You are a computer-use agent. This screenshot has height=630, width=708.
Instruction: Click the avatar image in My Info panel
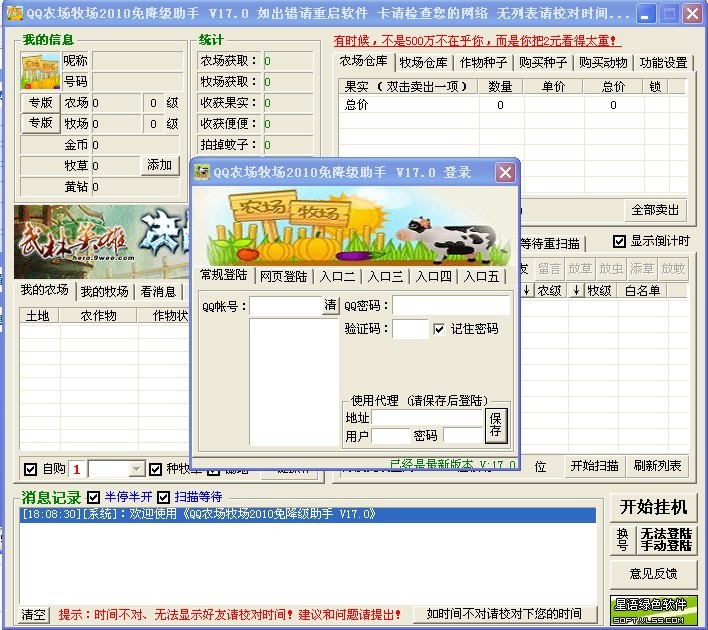coord(40,70)
